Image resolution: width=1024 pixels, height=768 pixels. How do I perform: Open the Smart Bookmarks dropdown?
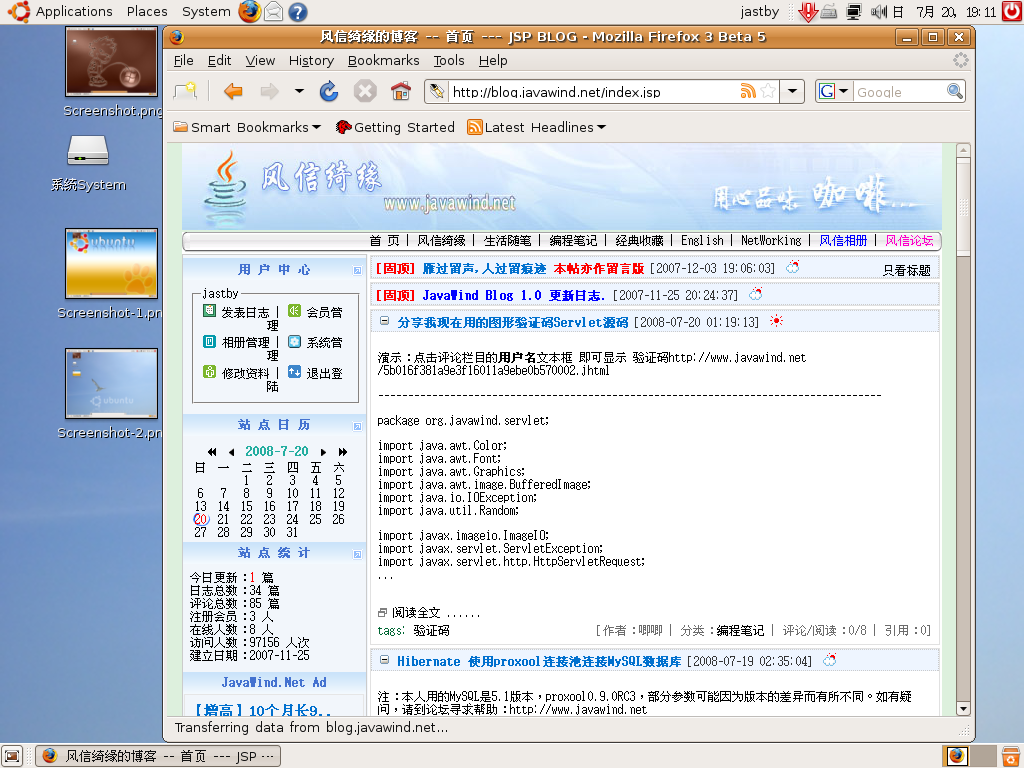pyautogui.click(x=316, y=128)
